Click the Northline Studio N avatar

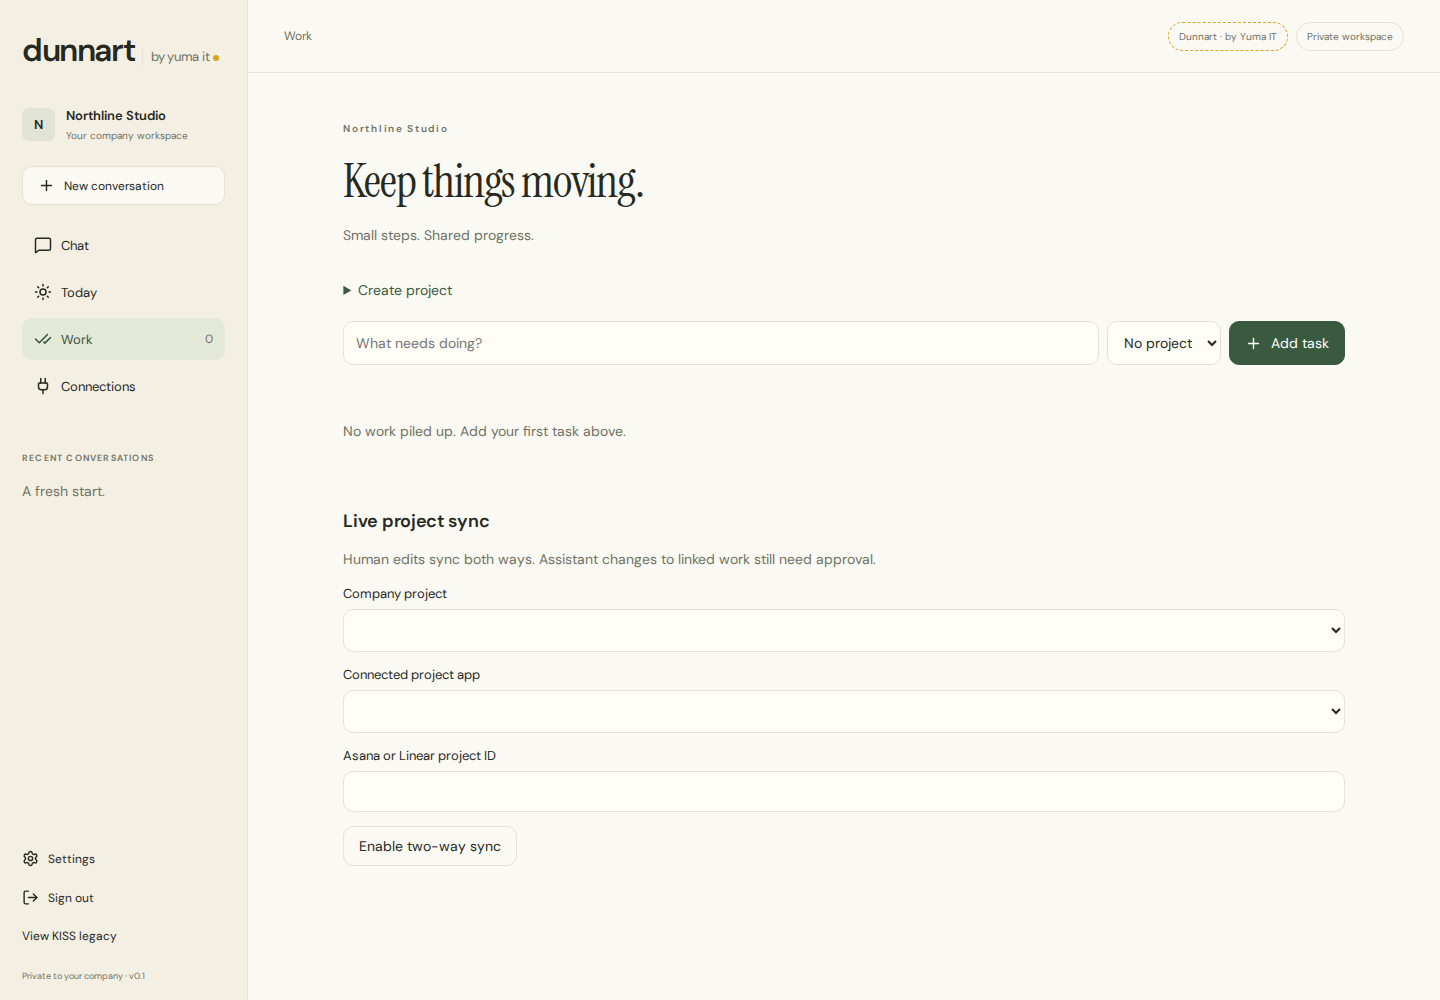tap(38, 125)
